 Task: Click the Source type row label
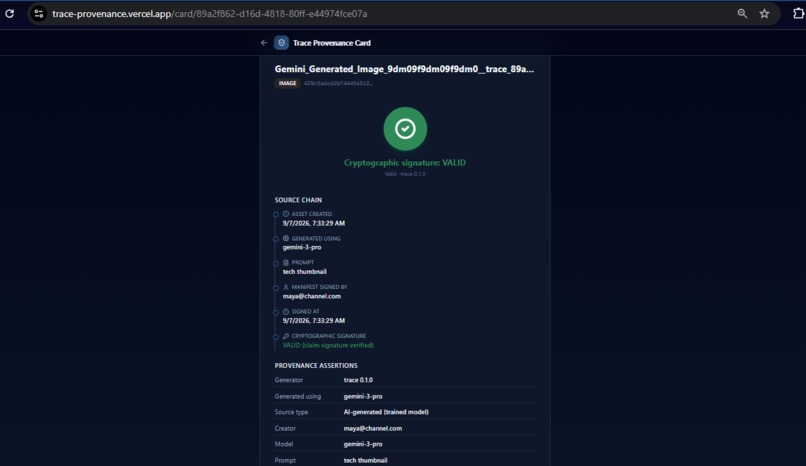click(291, 412)
